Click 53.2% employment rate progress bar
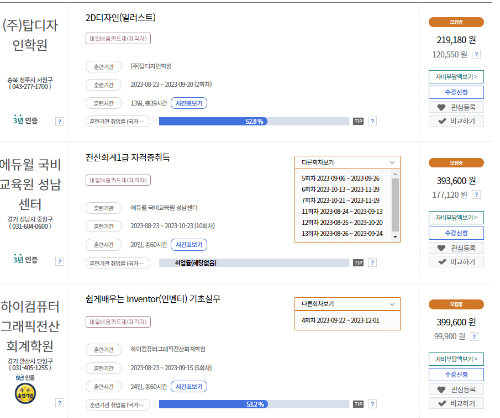500x418 pixels. [x=254, y=404]
